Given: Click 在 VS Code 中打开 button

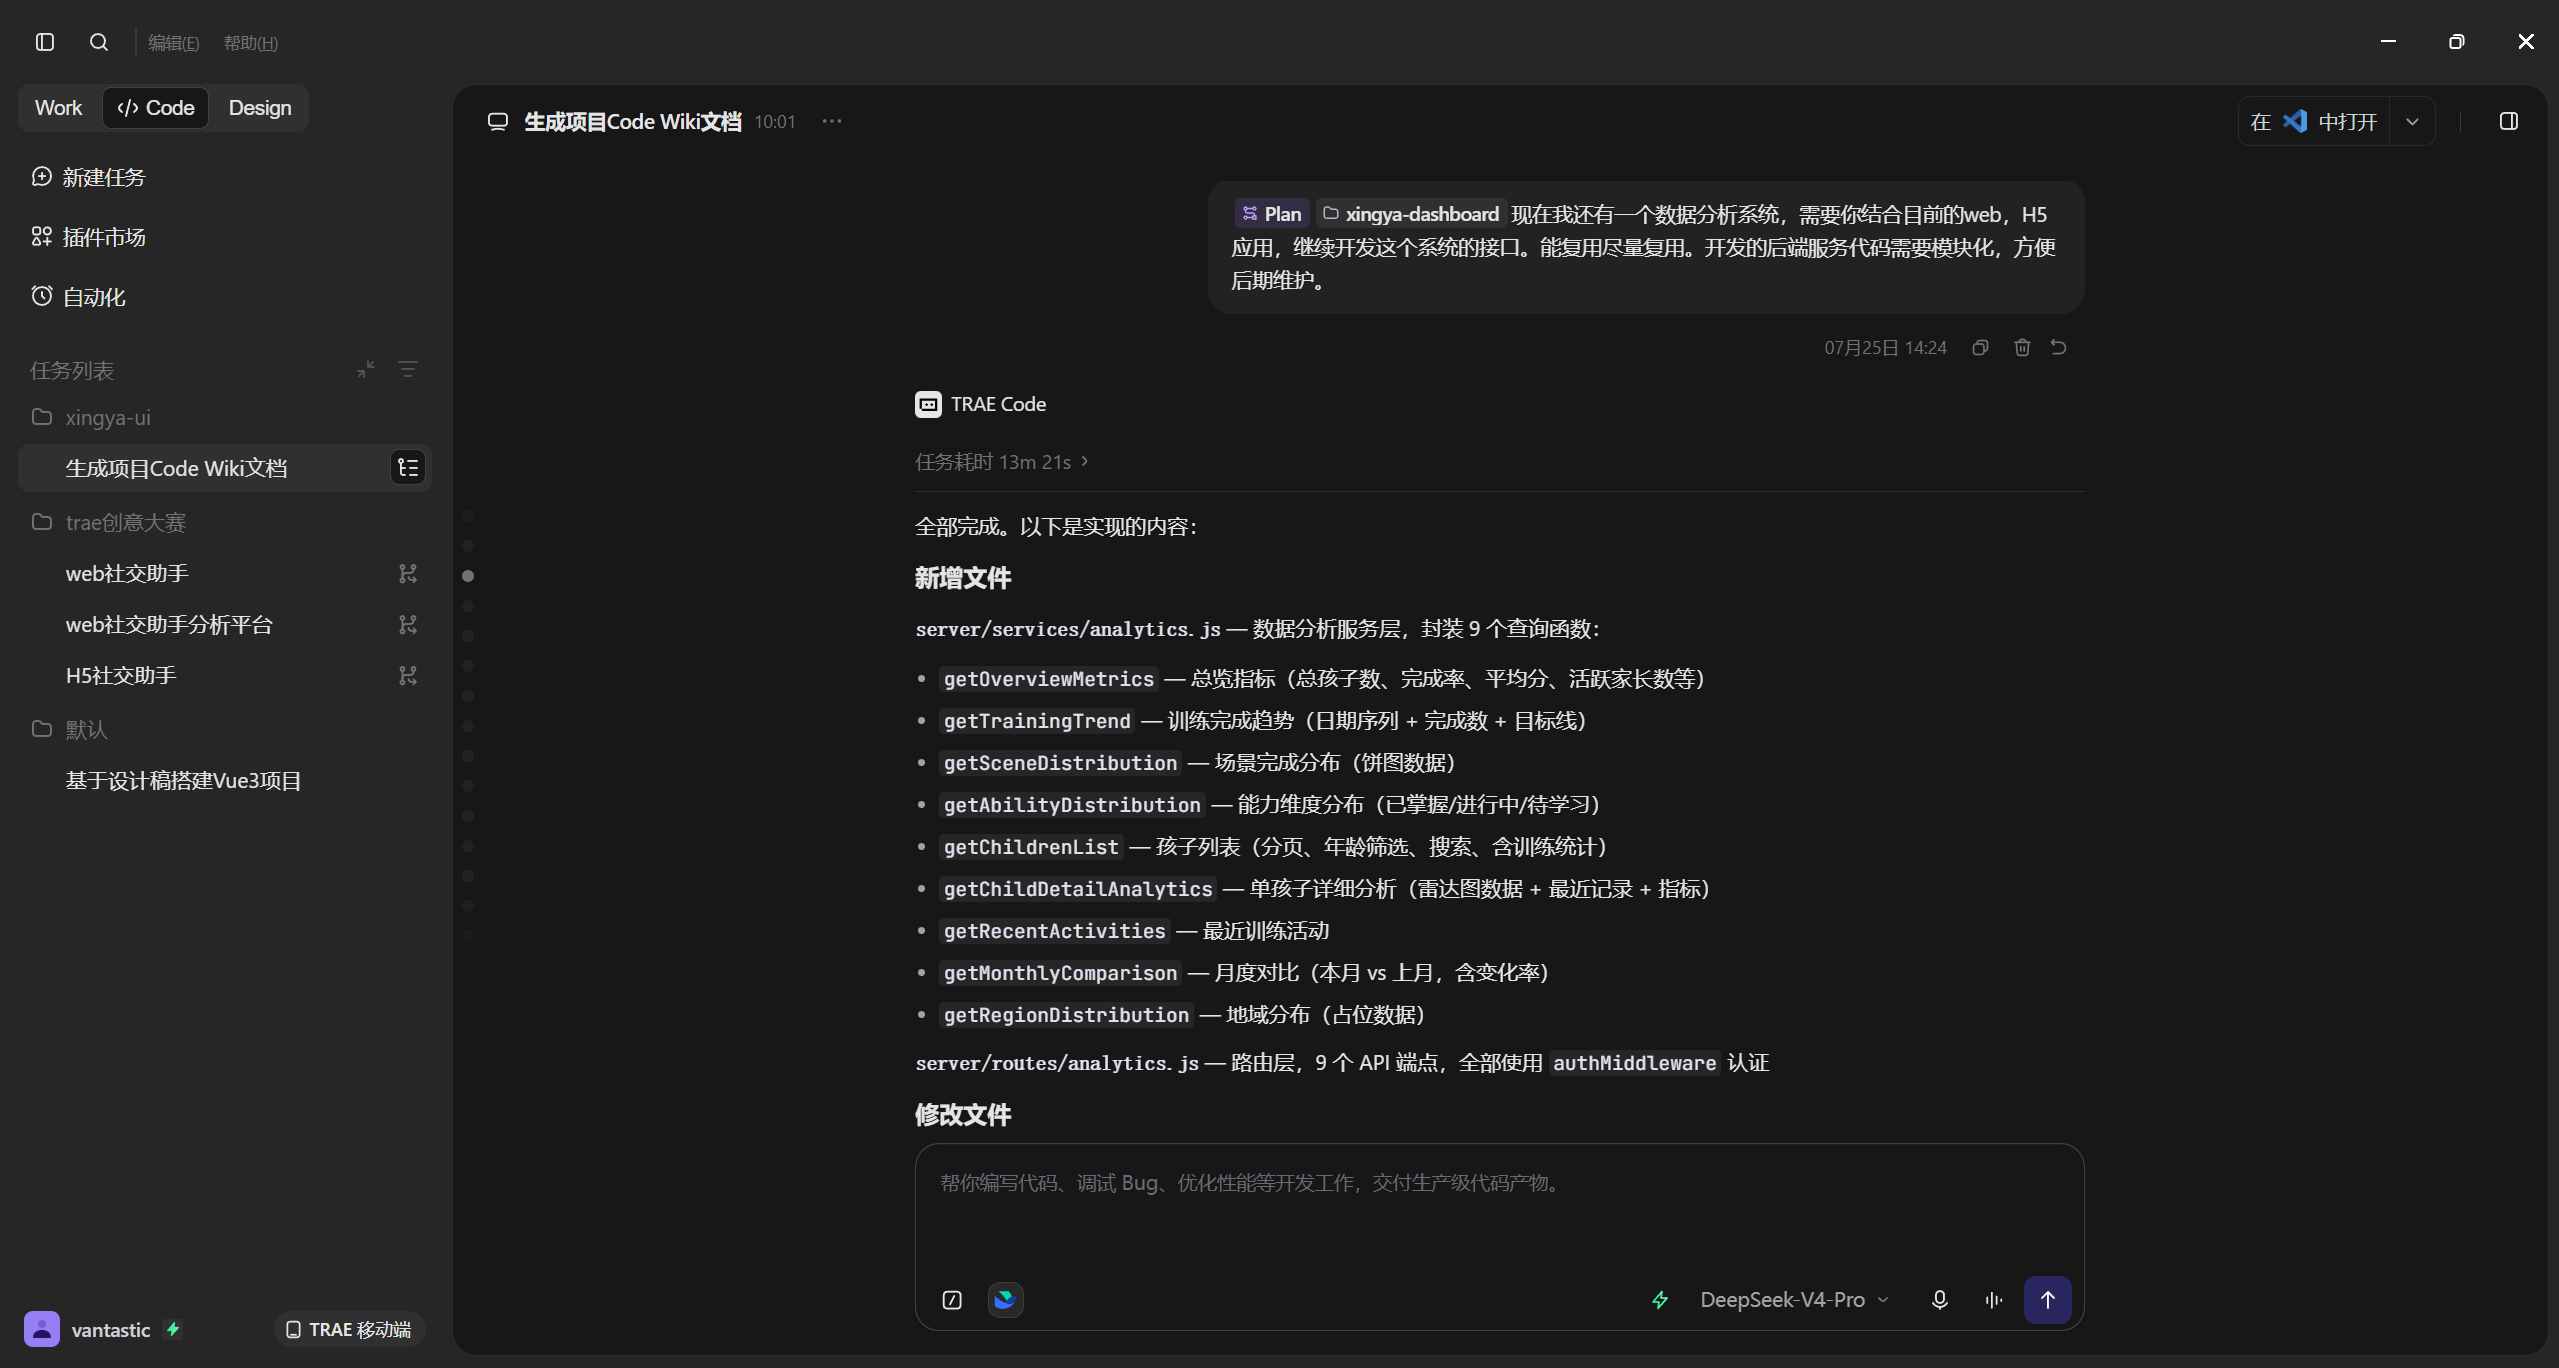Looking at the screenshot, I should [x=2313, y=122].
